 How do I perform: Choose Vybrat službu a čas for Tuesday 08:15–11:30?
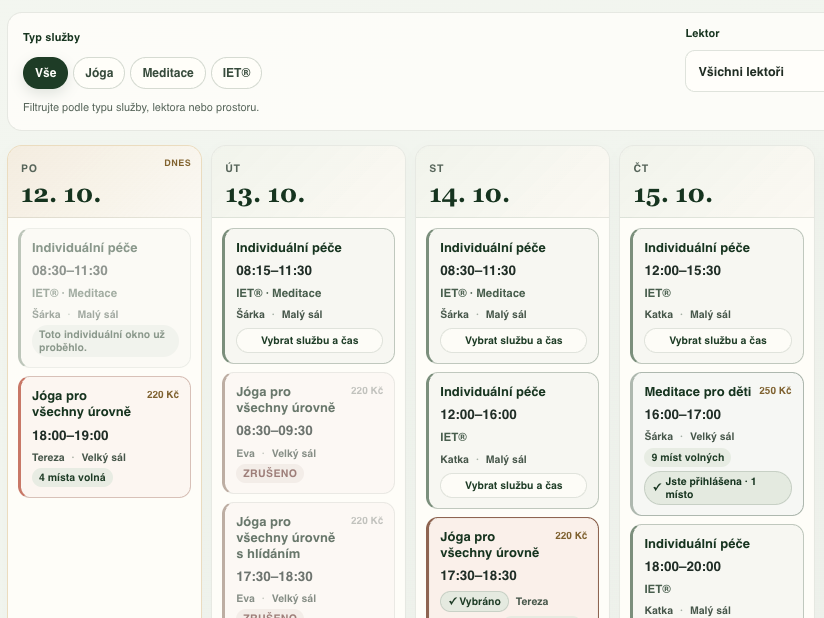310,341
